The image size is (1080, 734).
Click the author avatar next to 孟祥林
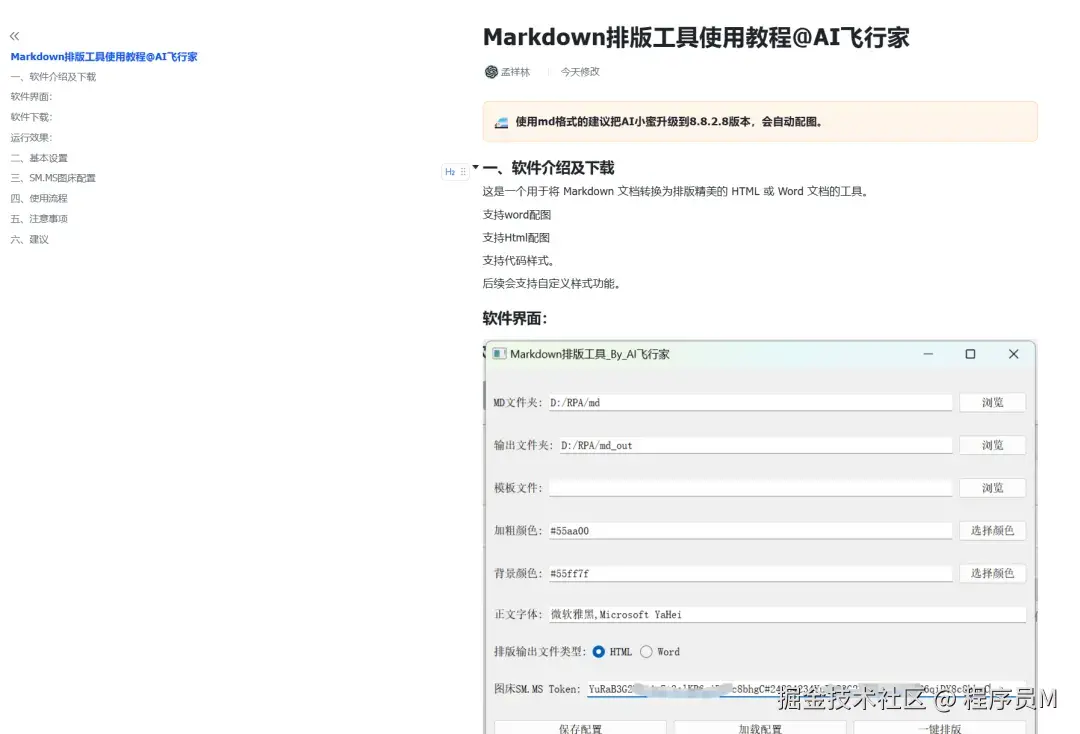coord(491,72)
